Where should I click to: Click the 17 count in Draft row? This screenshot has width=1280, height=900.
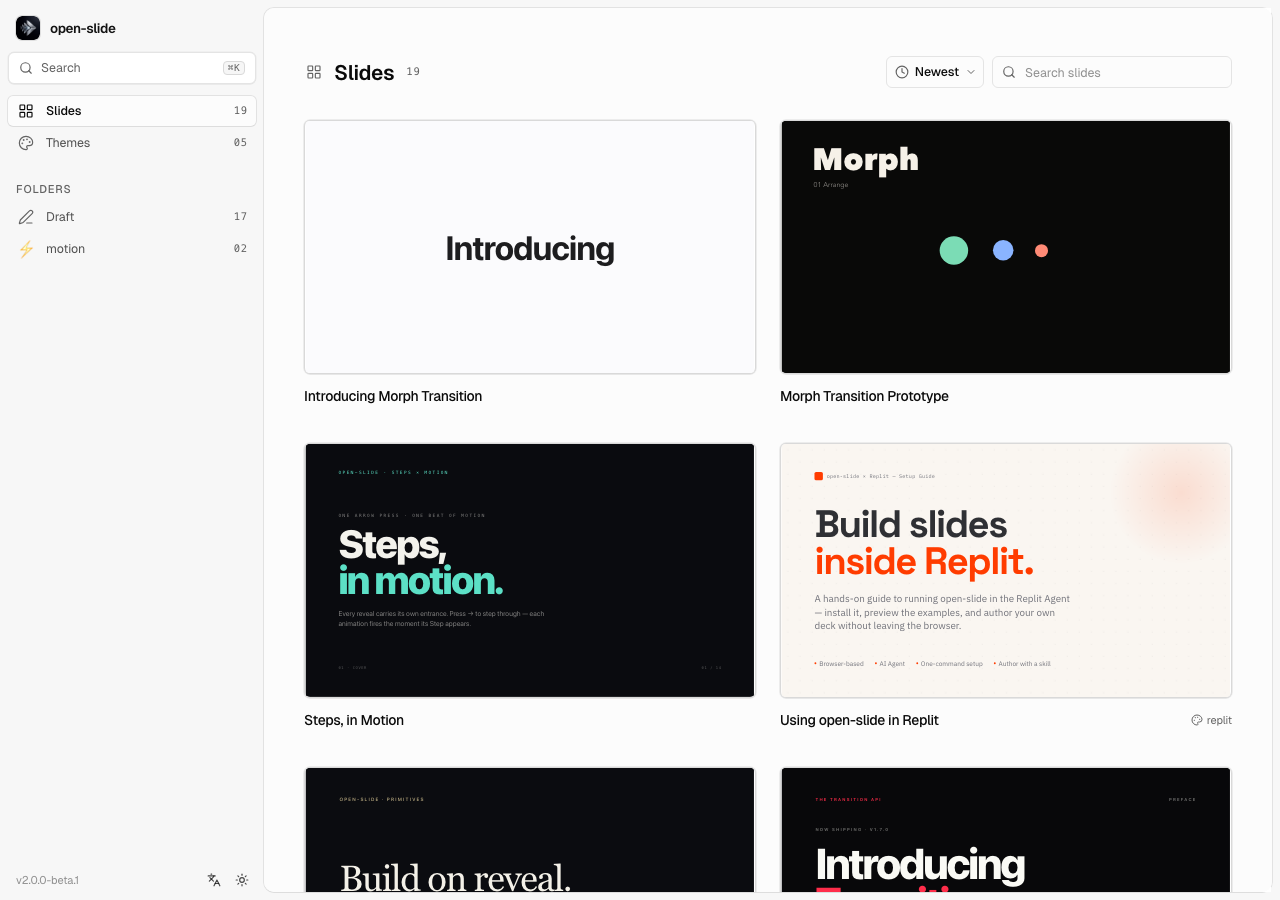[x=240, y=217]
